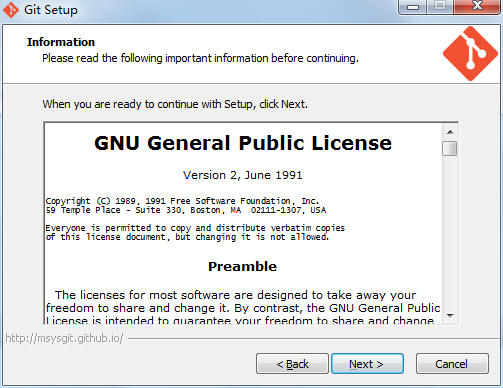The image size is (503, 388).
Task: Go to the Next setup page
Action: pos(367,364)
